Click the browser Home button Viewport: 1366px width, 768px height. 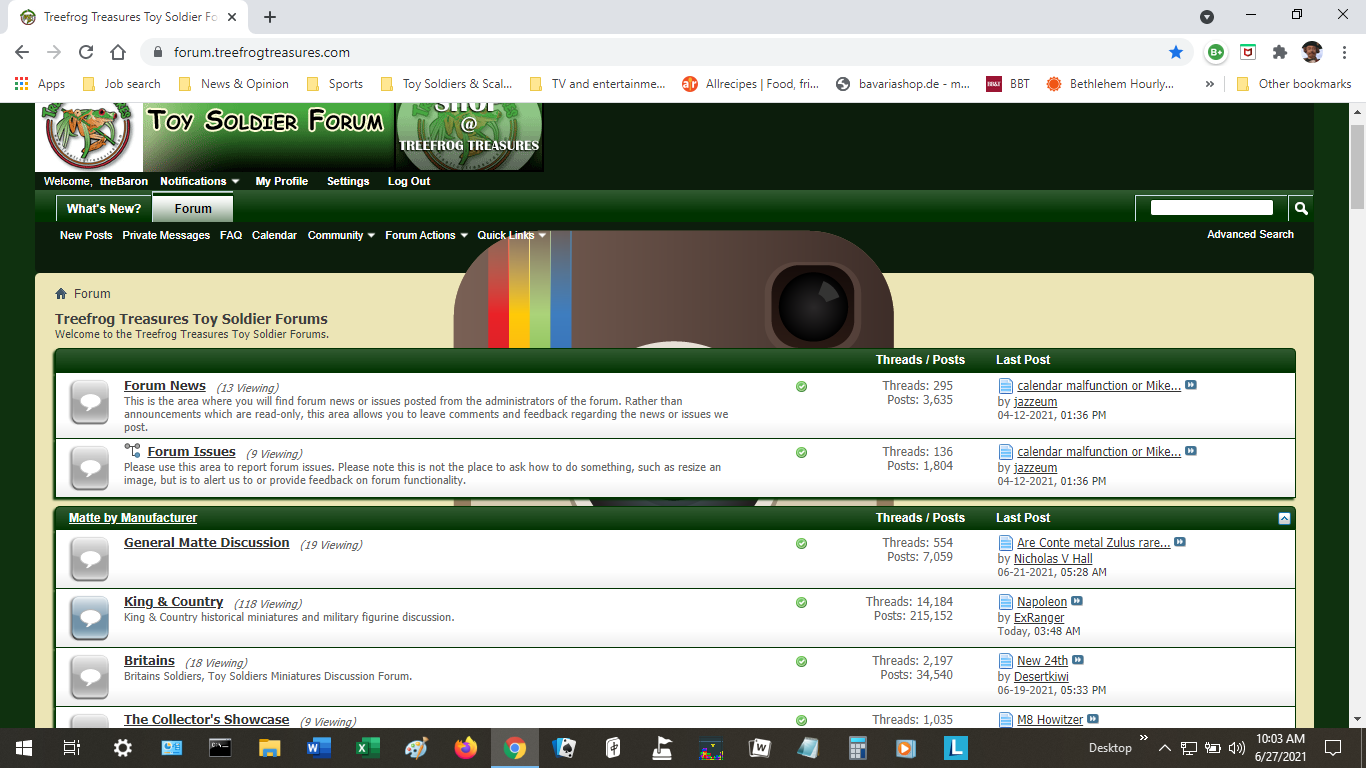(118, 52)
